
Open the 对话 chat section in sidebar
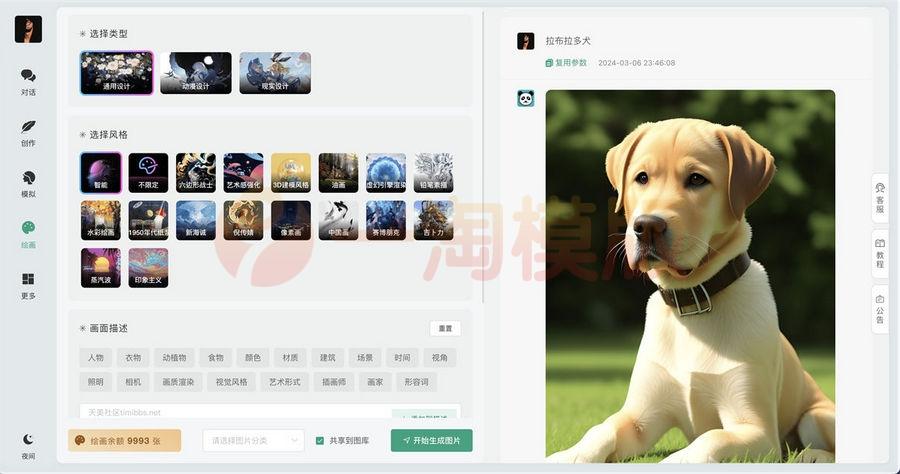click(28, 81)
